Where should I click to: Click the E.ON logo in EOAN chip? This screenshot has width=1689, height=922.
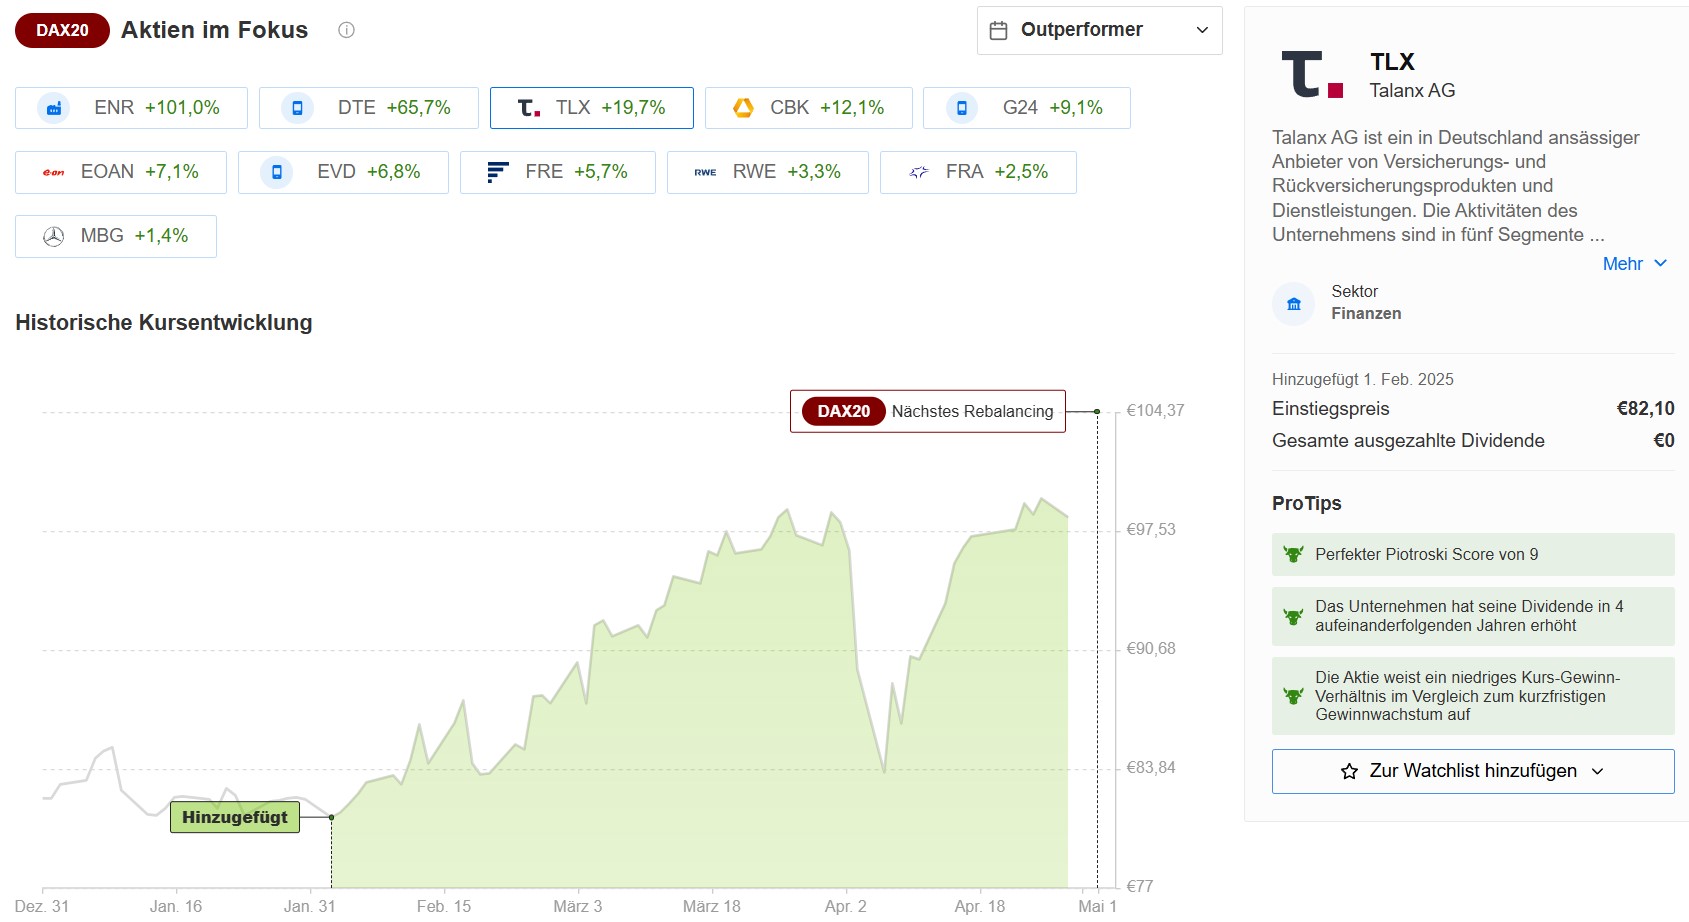(54, 172)
